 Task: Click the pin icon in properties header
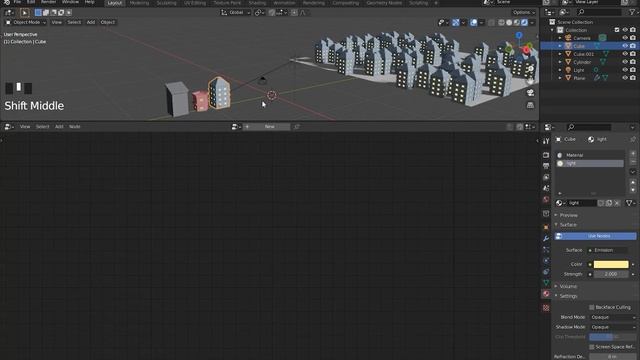[633, 140]
